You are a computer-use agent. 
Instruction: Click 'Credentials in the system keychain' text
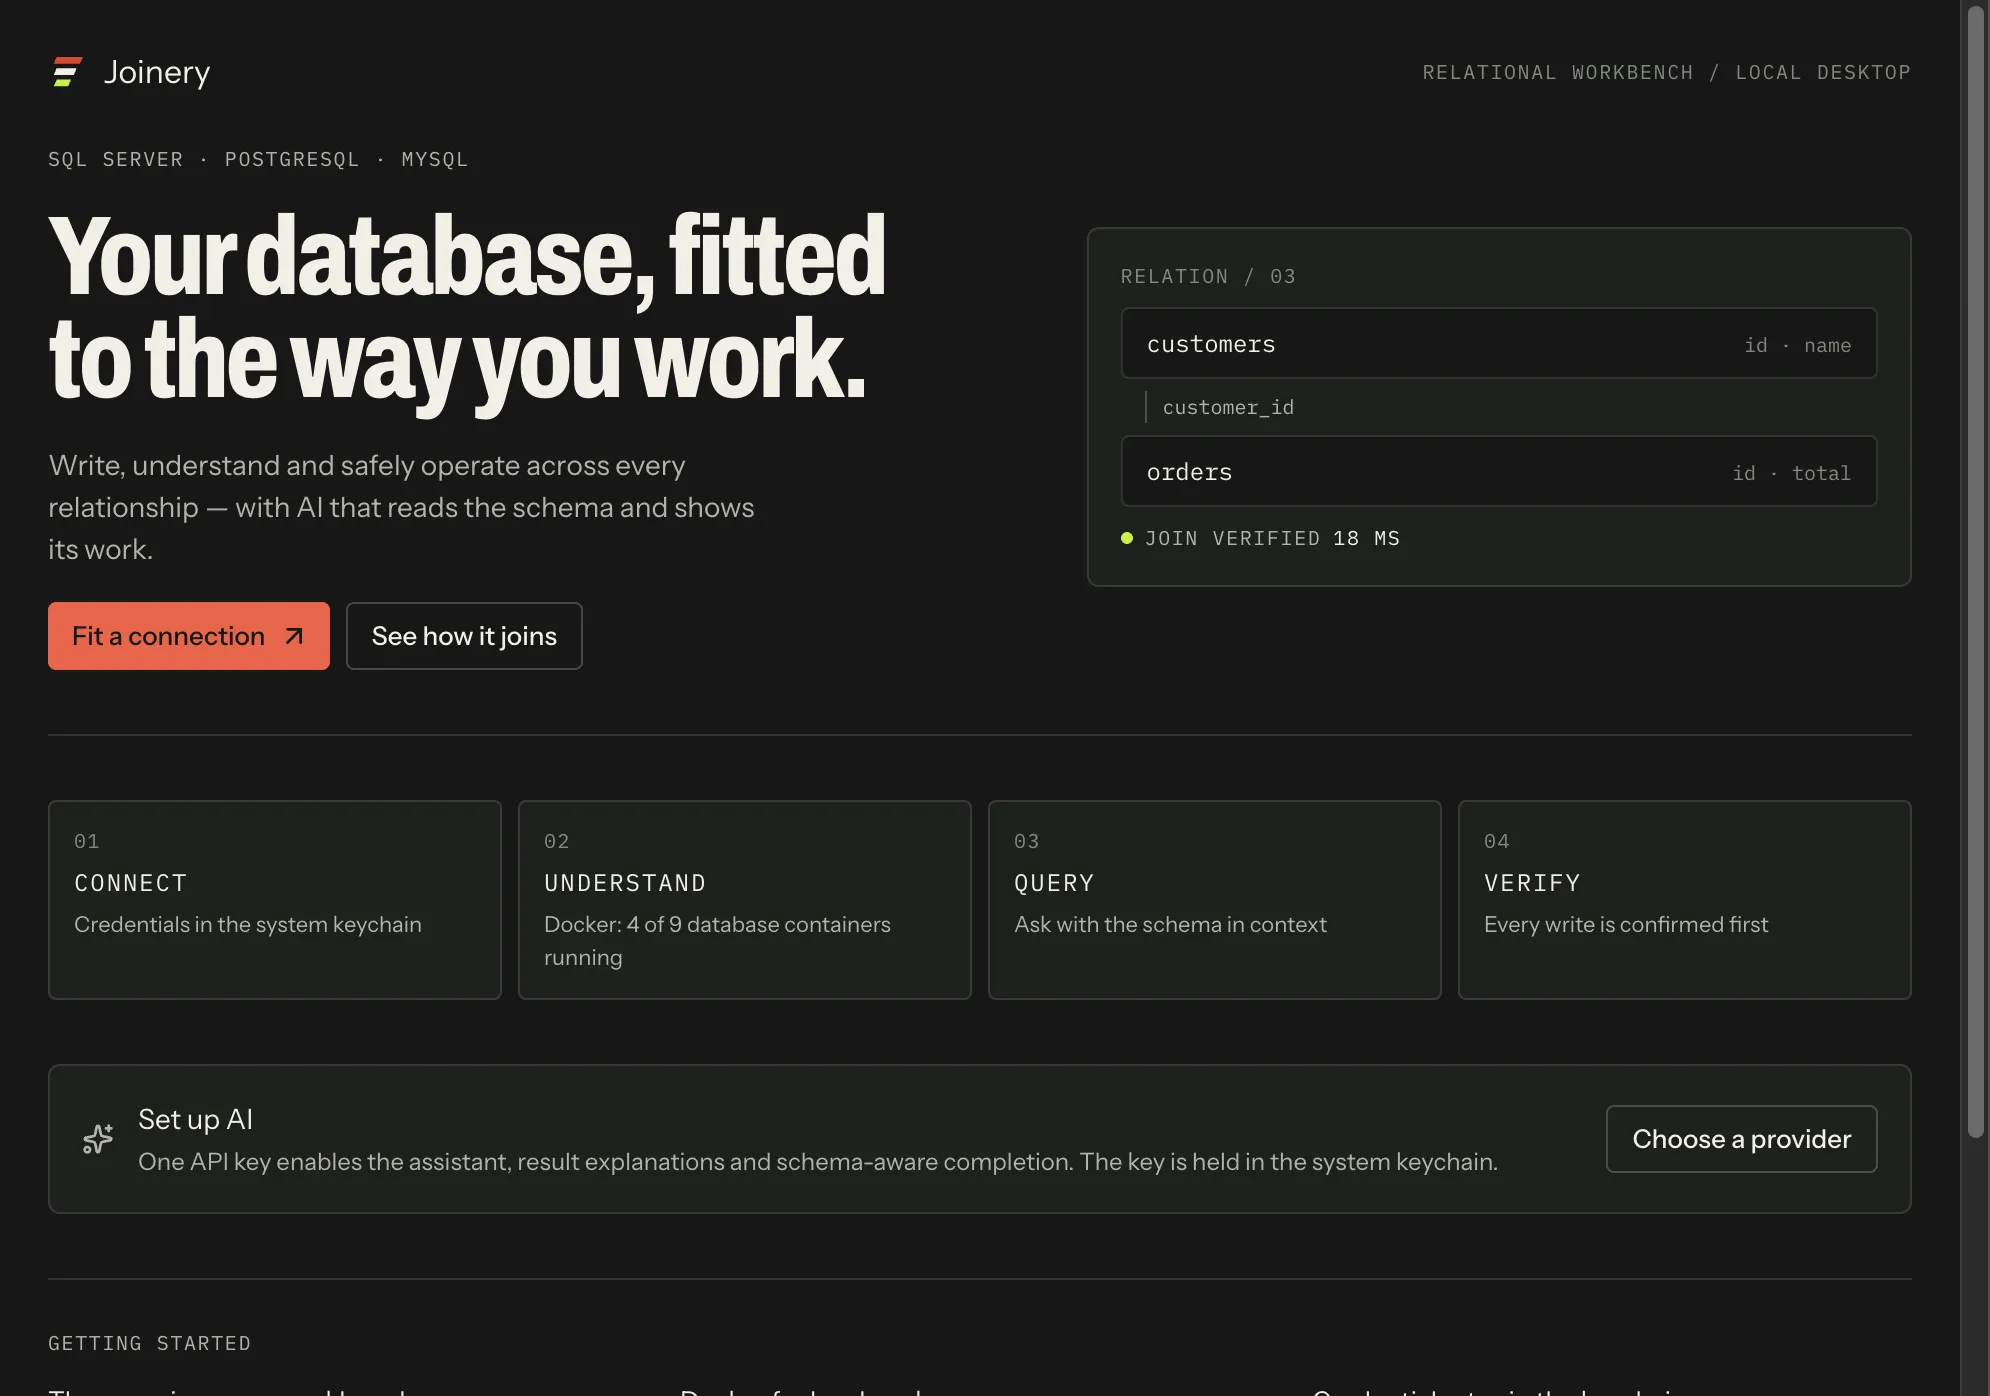[248, 924]
